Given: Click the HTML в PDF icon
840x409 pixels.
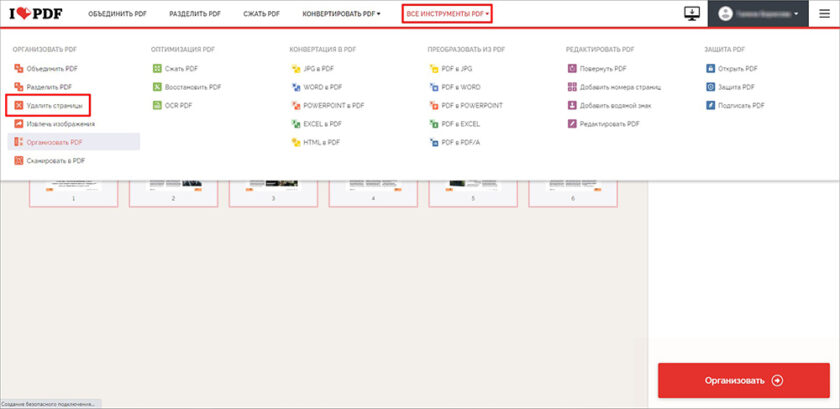Looking at the screenshot, I should tap(296, 142).
